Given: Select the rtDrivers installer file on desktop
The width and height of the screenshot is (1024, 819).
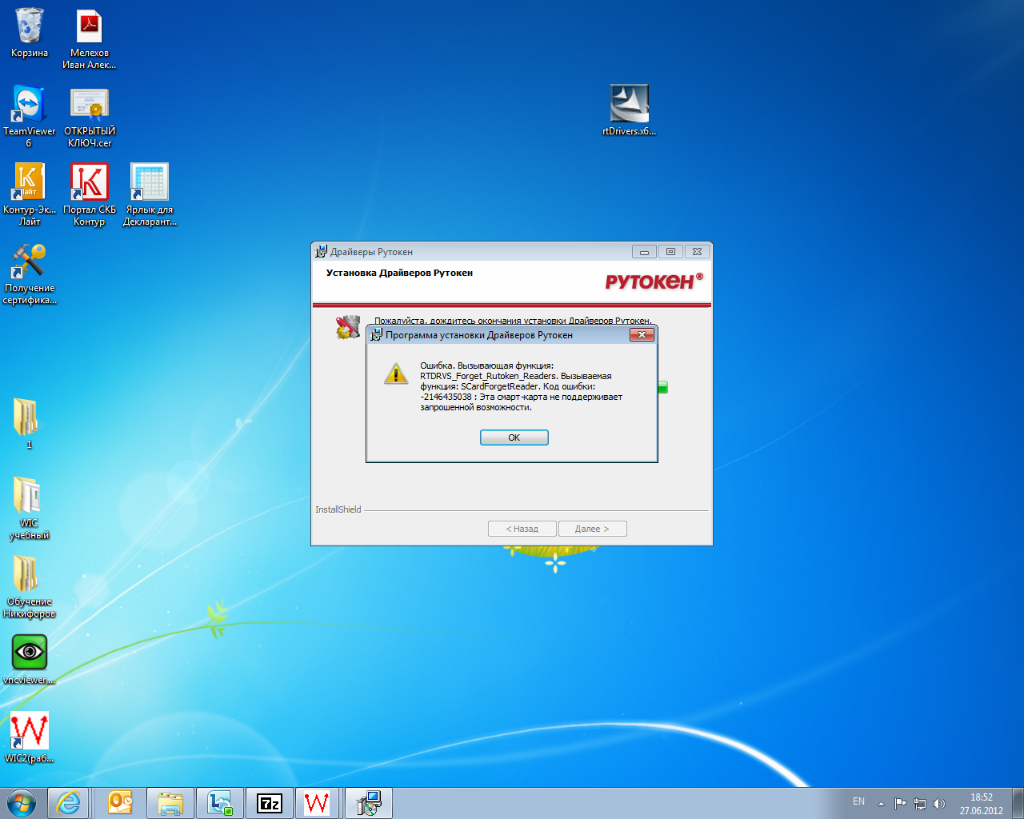Looking at the screenshot, I should point(629,103).
